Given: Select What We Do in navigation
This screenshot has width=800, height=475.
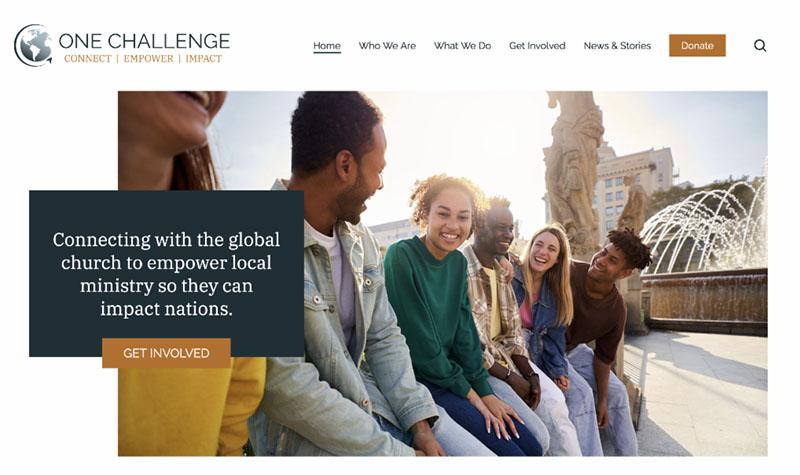Looking at the screenshot, I should point(462,45).
